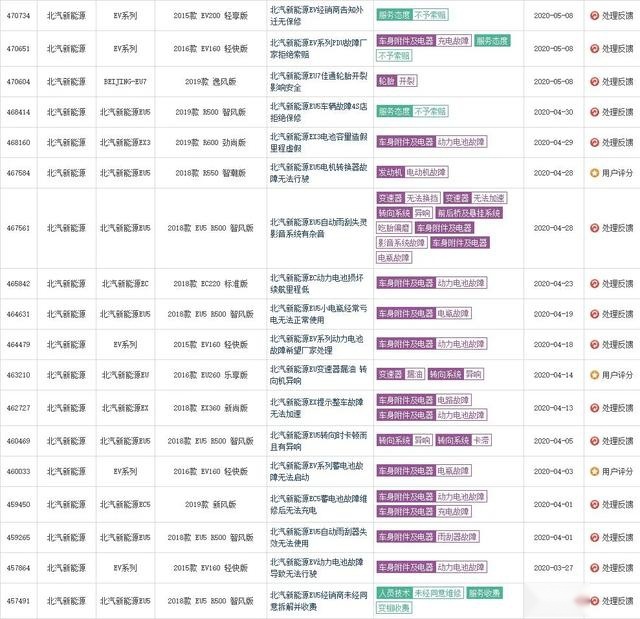Click the date 2020-03-27
Screen dimensions: 640x619
point(553,568)
